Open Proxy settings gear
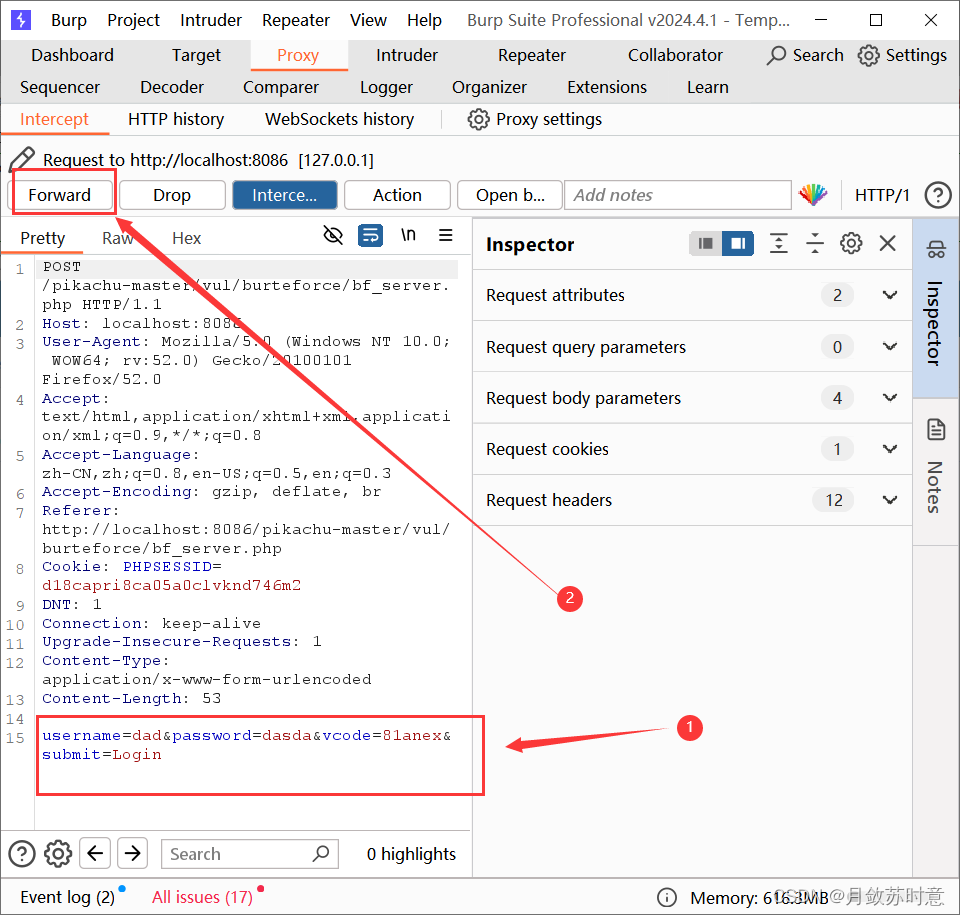960x915 pixels. [478, 119]
